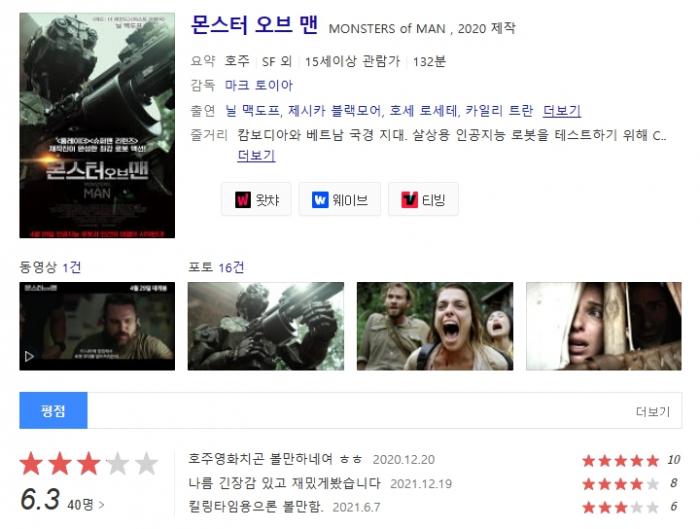Open the Watcha (왓챠) streaming button

click(x=256, y=199)
